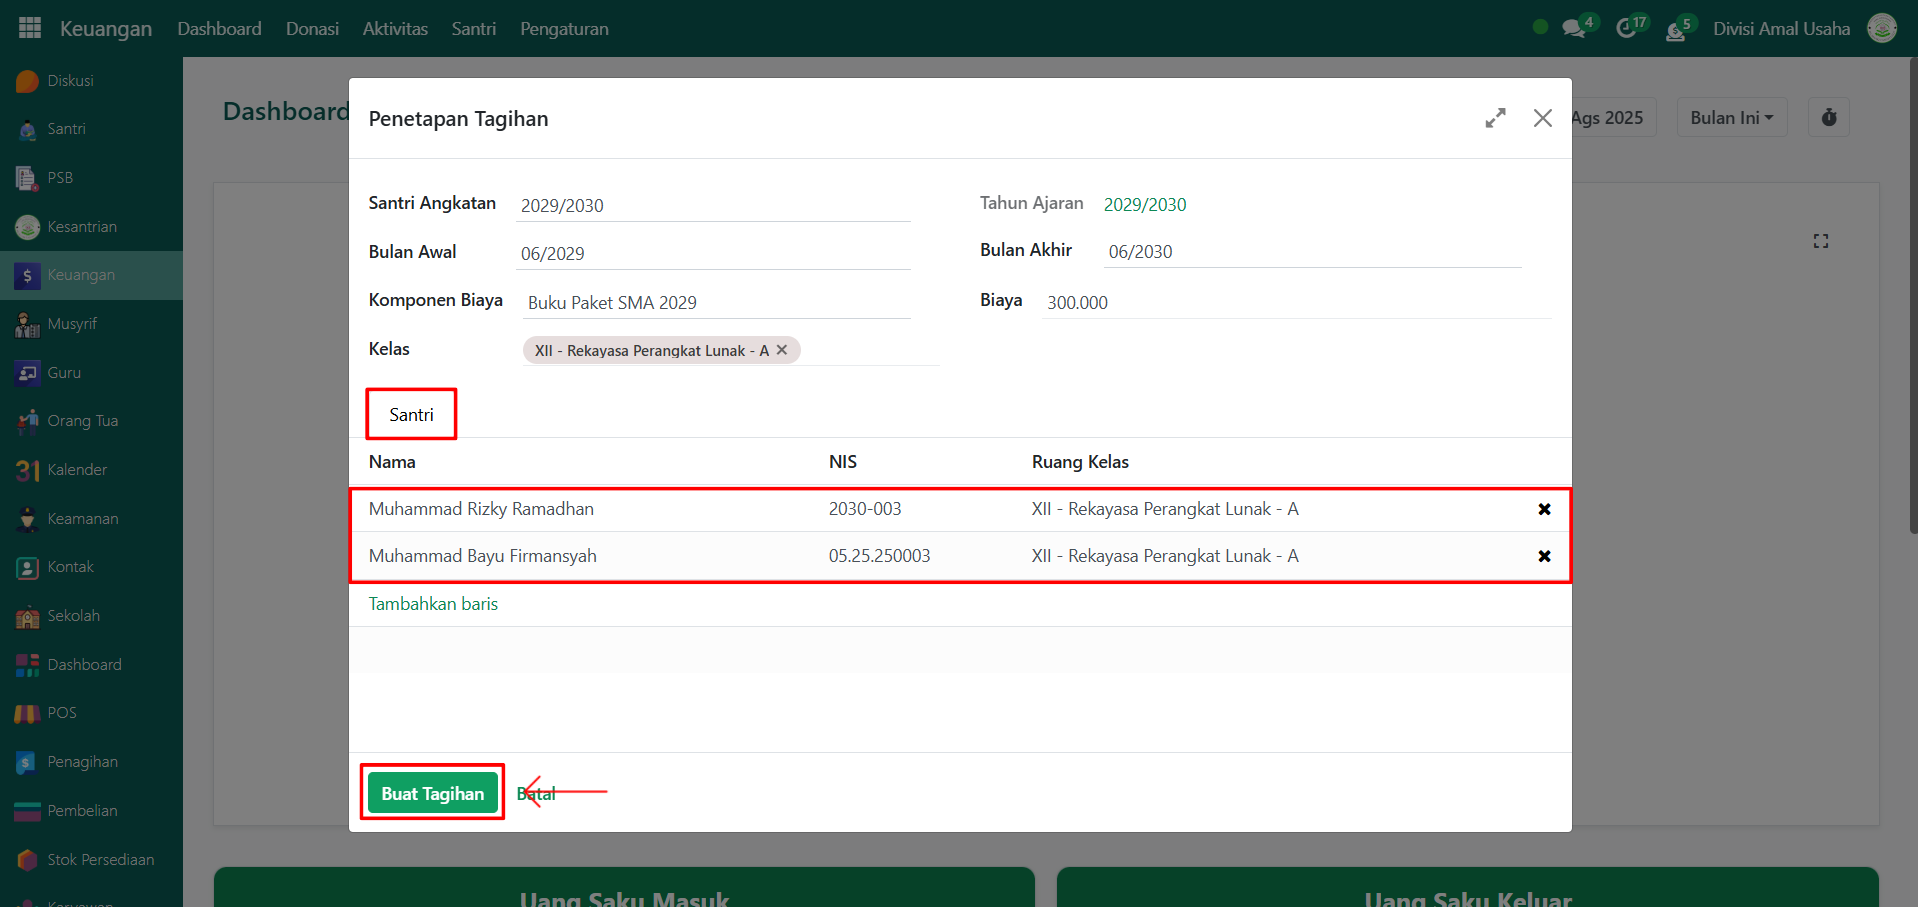Close the Penetapan Tagihan dialog
Viewport: 1918px width, 907px height.
[1543, 118]
